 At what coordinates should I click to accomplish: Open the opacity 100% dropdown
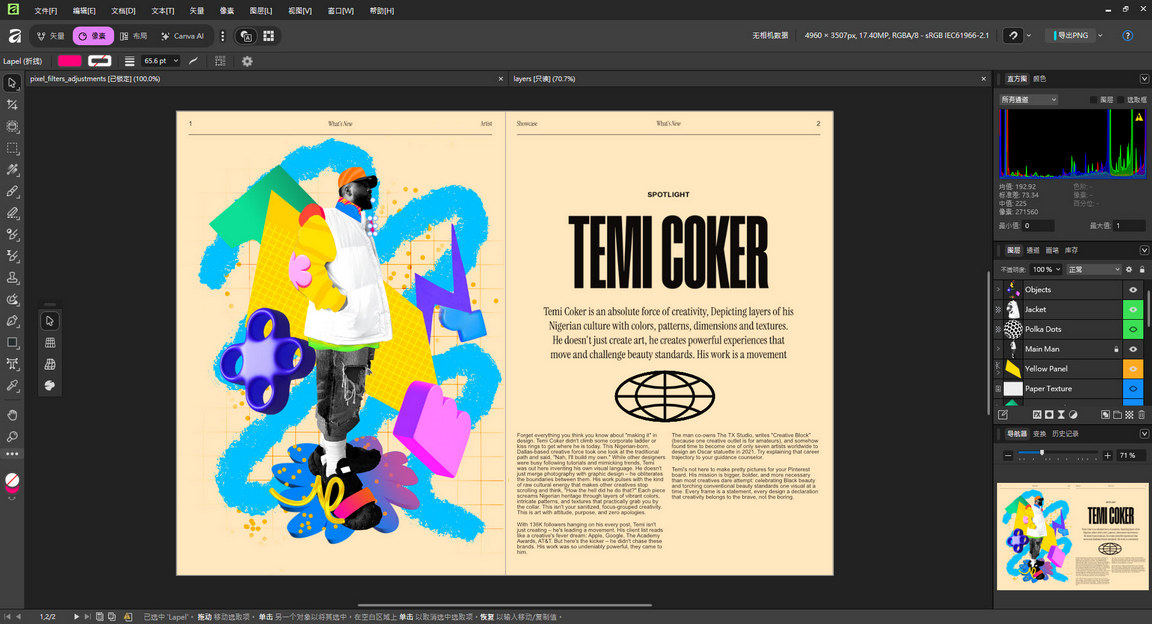point(1046,268)
